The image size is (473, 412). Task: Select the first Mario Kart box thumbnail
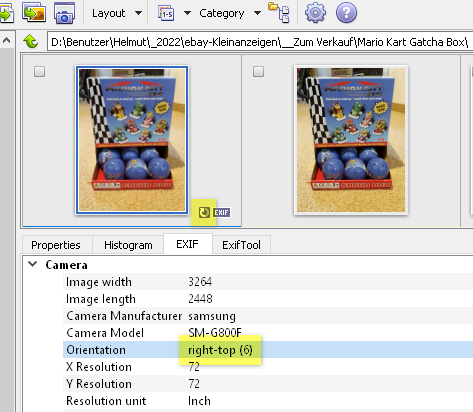[x=132, y=140]
